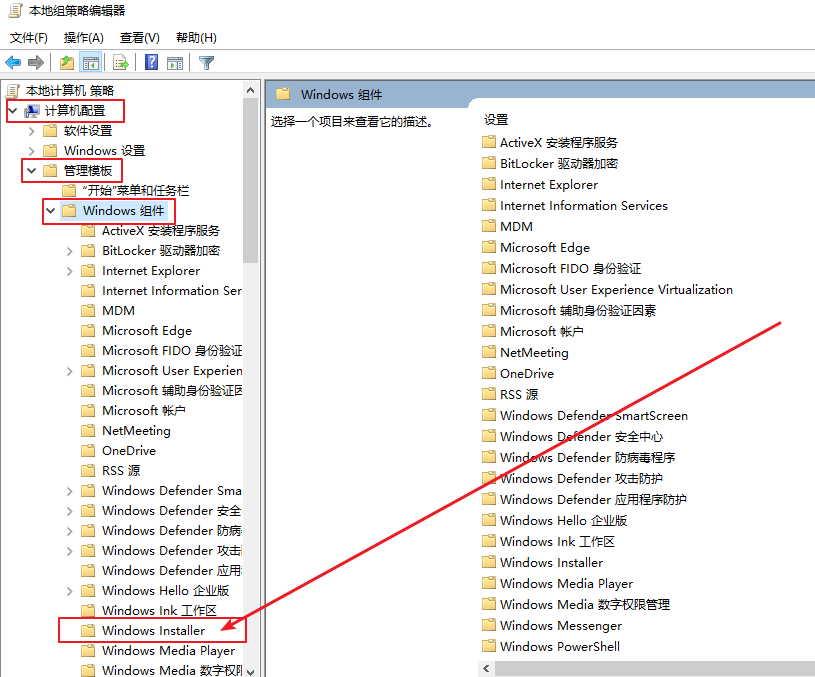815x677 pixels.
Task: Expand the Internet Explorer node in tree
Action: (69, 271)
